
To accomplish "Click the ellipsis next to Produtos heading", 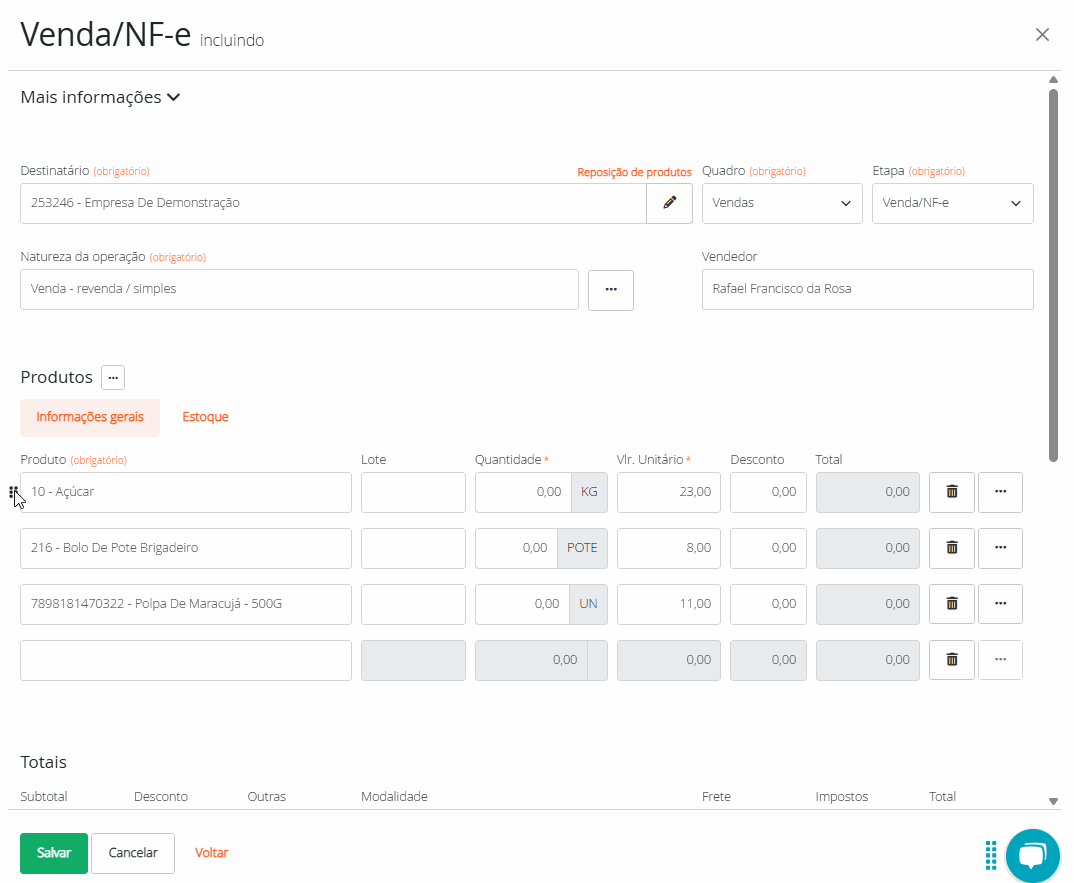I will [x=113, y=378].
